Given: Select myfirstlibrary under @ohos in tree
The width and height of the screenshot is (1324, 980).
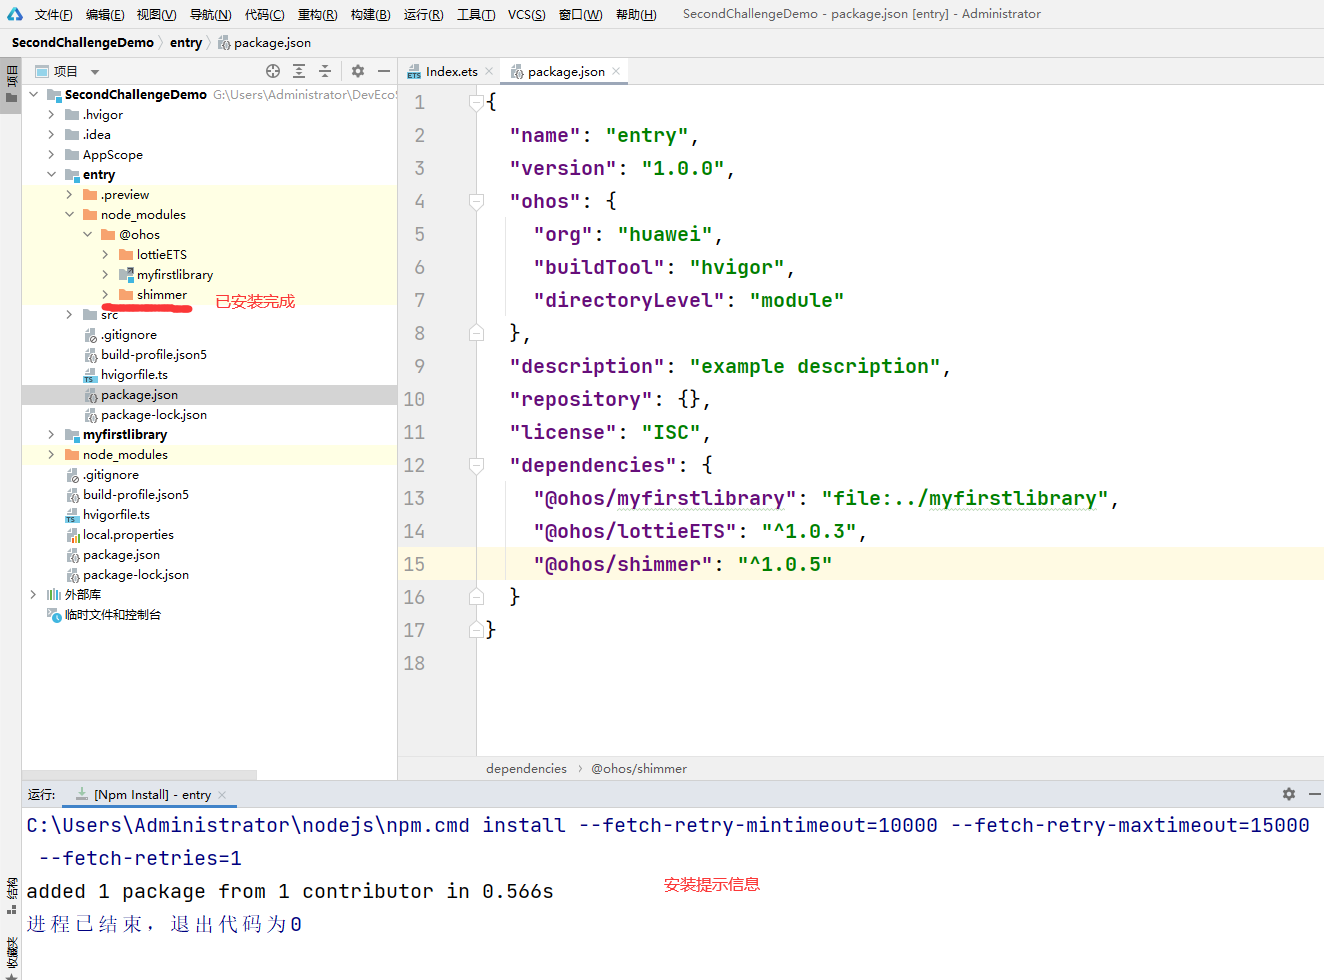Looking at the screenshot, I should (x=175, y=274).
